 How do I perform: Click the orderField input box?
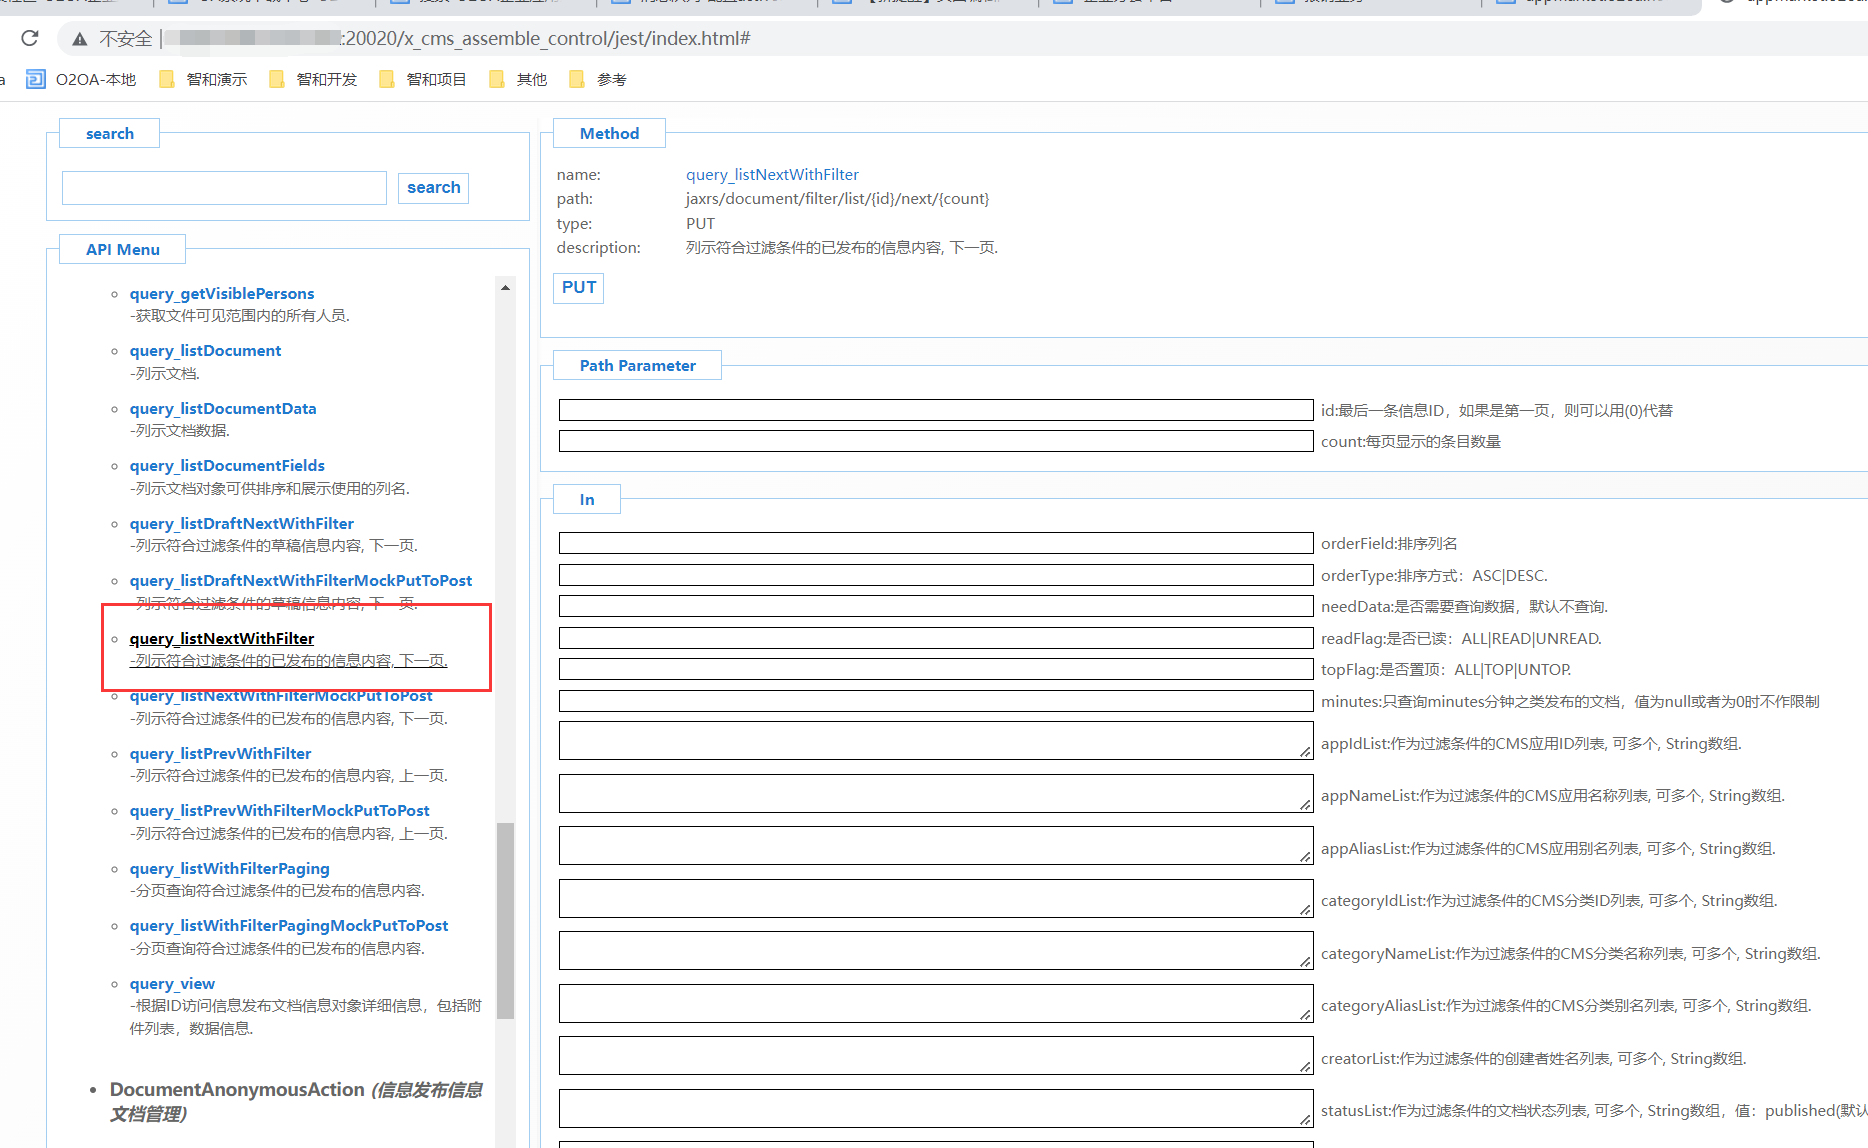[935, 543]
